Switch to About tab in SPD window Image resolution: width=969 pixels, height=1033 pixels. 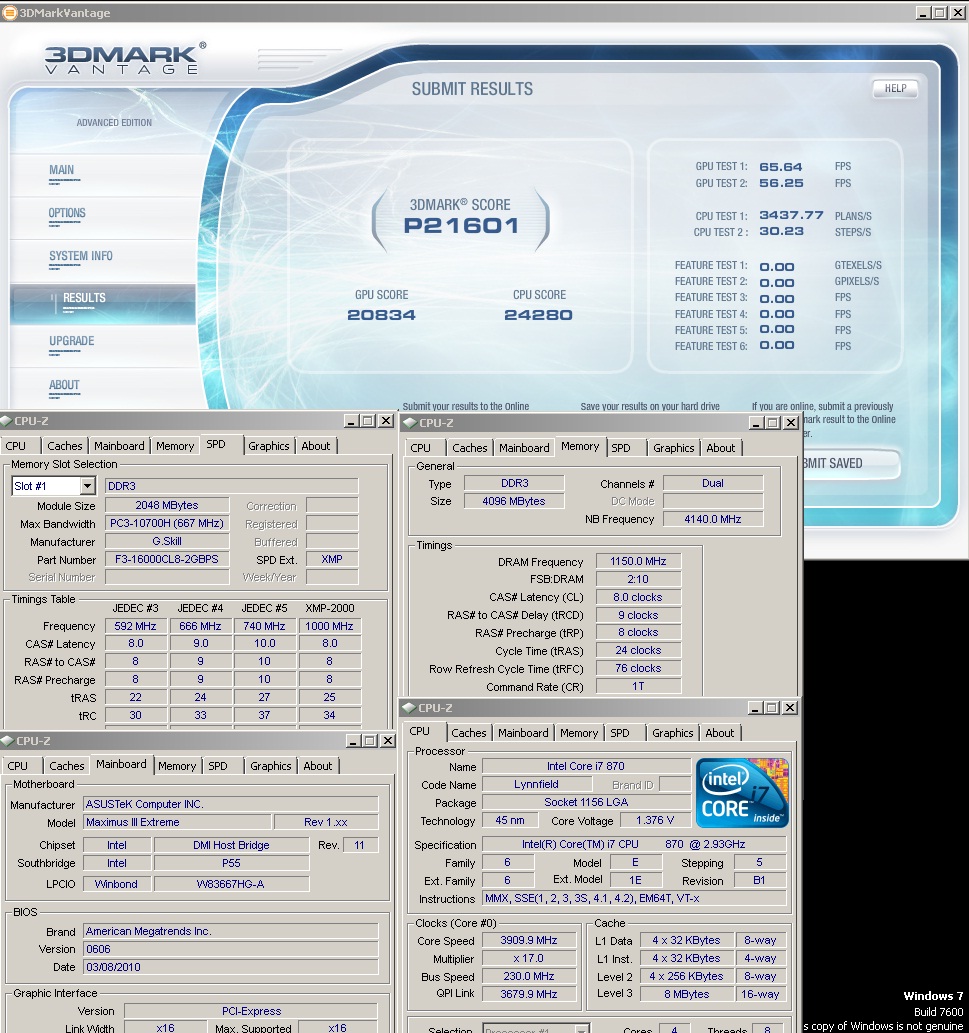[316, 446]
